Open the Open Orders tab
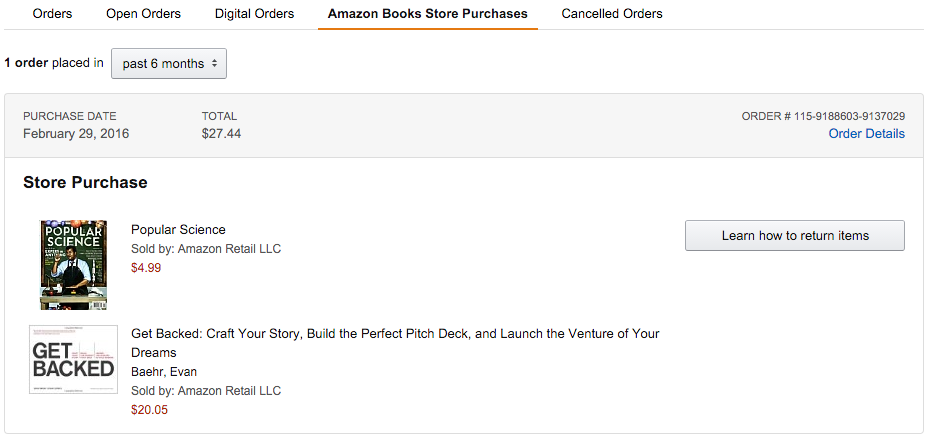The height and width of the screenshot is (440, 929). (143, 14)
